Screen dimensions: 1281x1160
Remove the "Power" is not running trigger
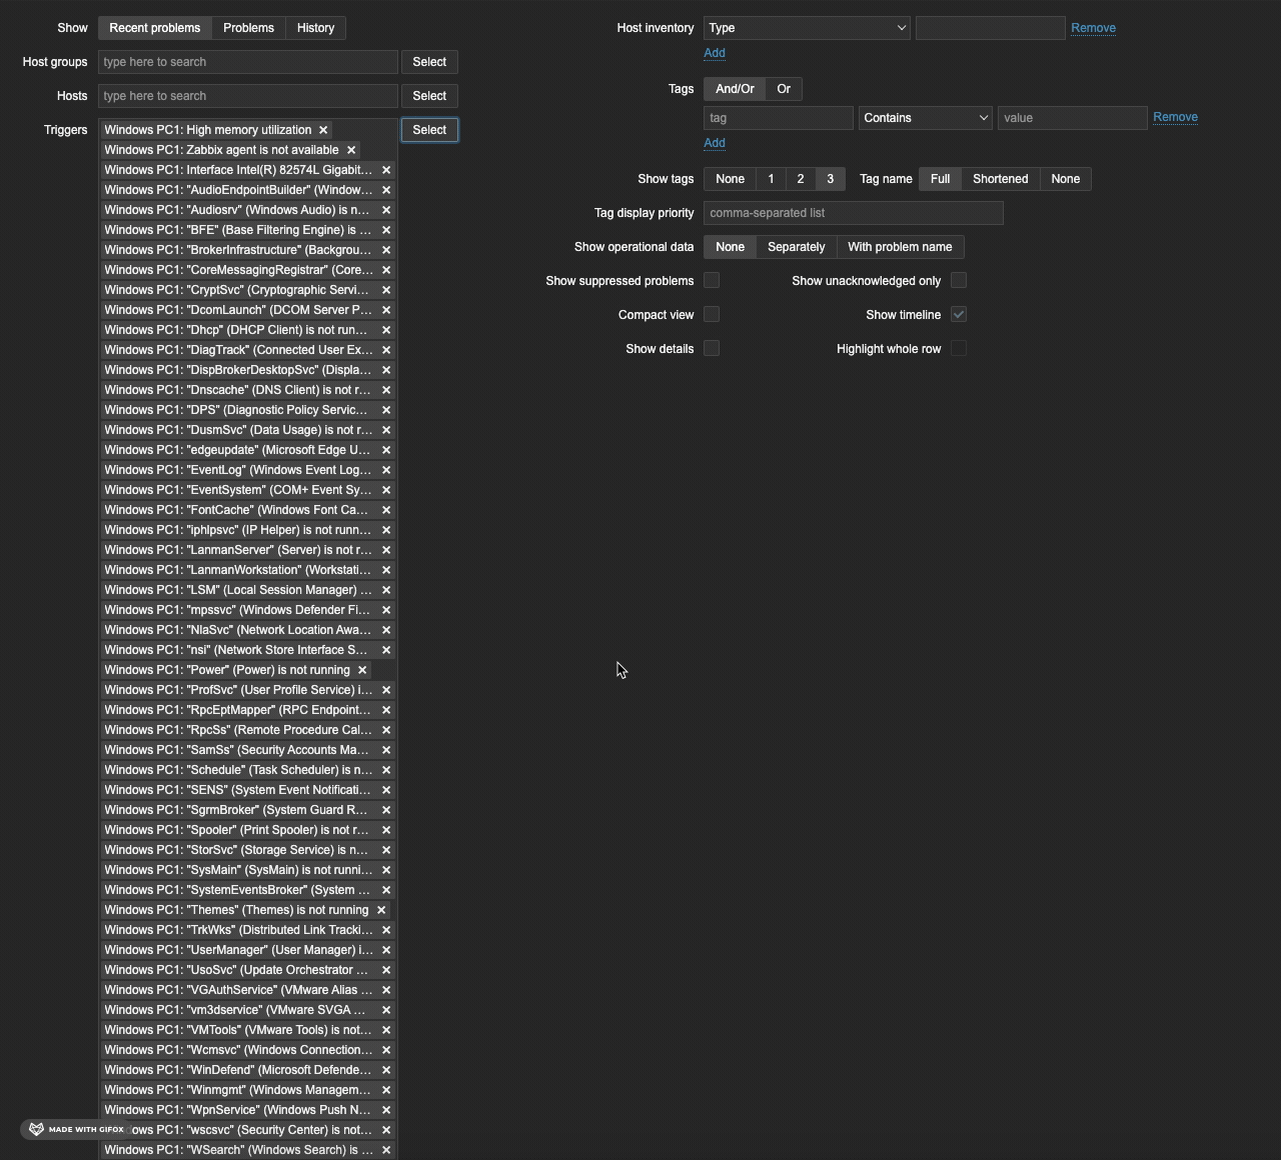362,670
